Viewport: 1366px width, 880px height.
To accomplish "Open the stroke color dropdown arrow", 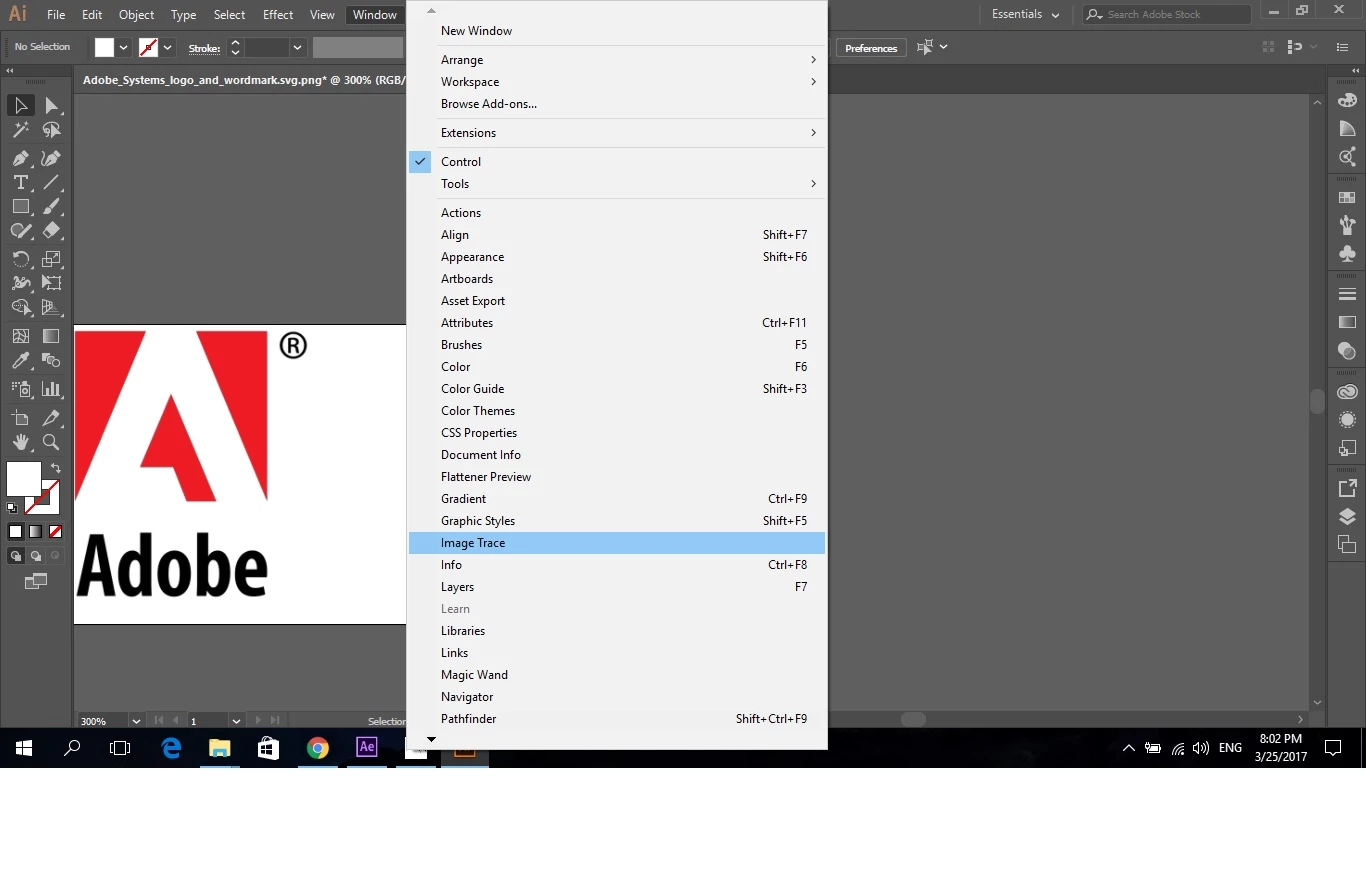I will (x=168, y=47).
